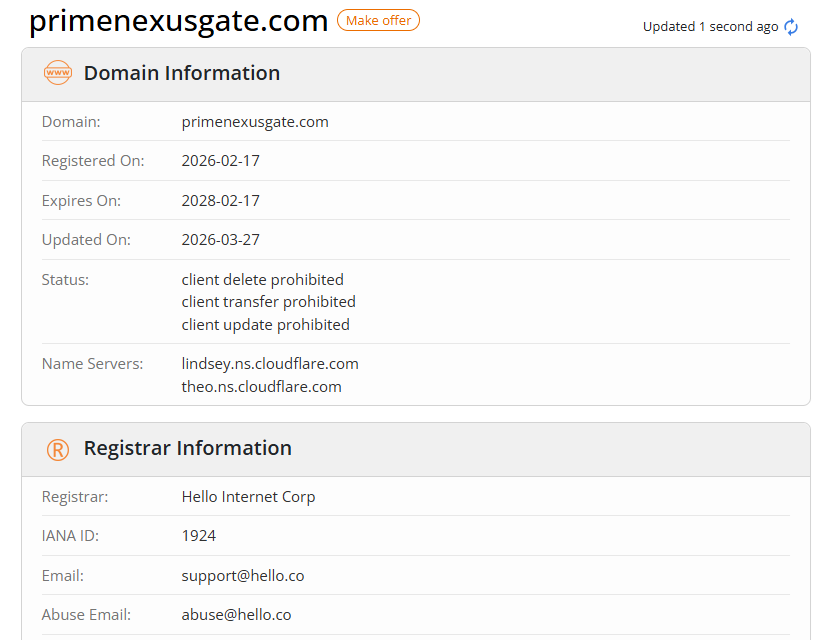This screenshot has width=825, height=640.
Task: Click the abuse@hello.co email
Action: (236, 615)
